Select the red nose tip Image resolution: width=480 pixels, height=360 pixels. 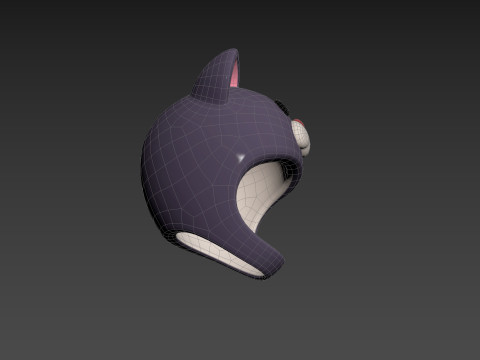click(299, 122)
